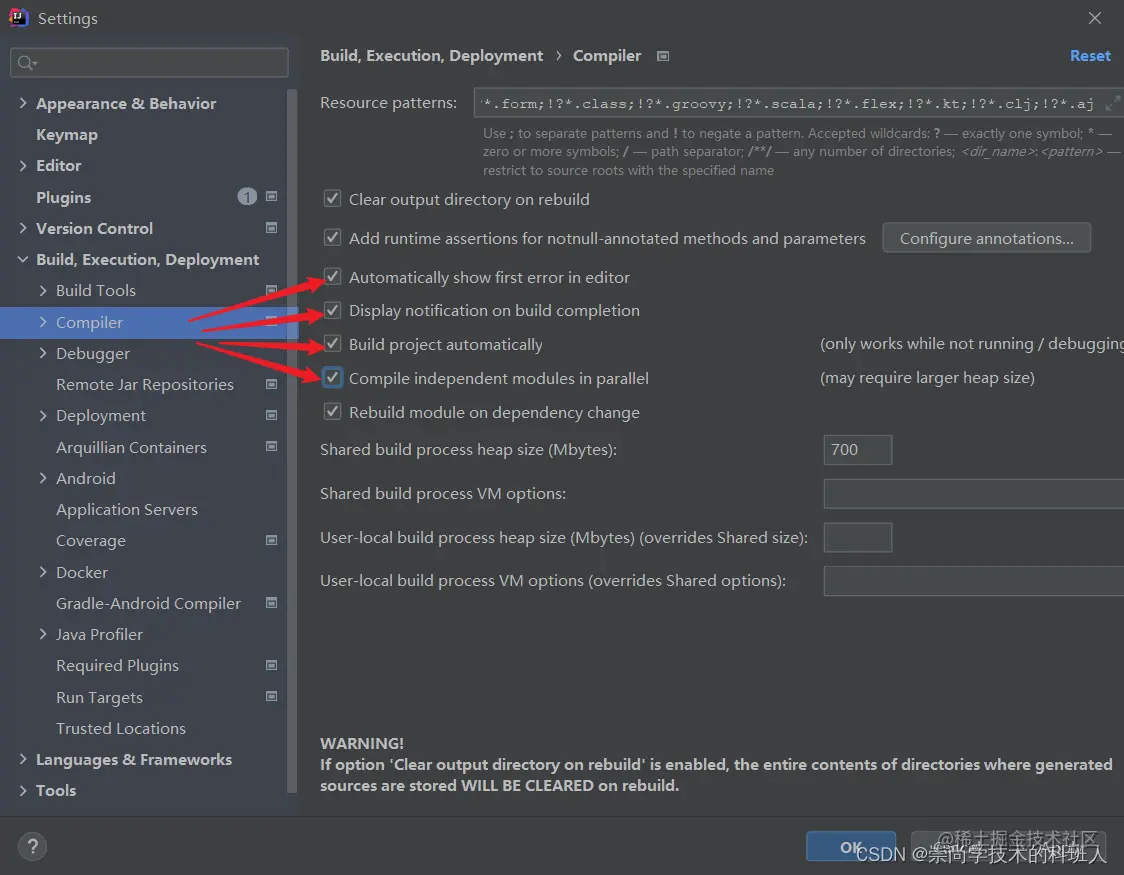
Task: Click project-level icon beside Coverage
Action: [x=271, y=540]
